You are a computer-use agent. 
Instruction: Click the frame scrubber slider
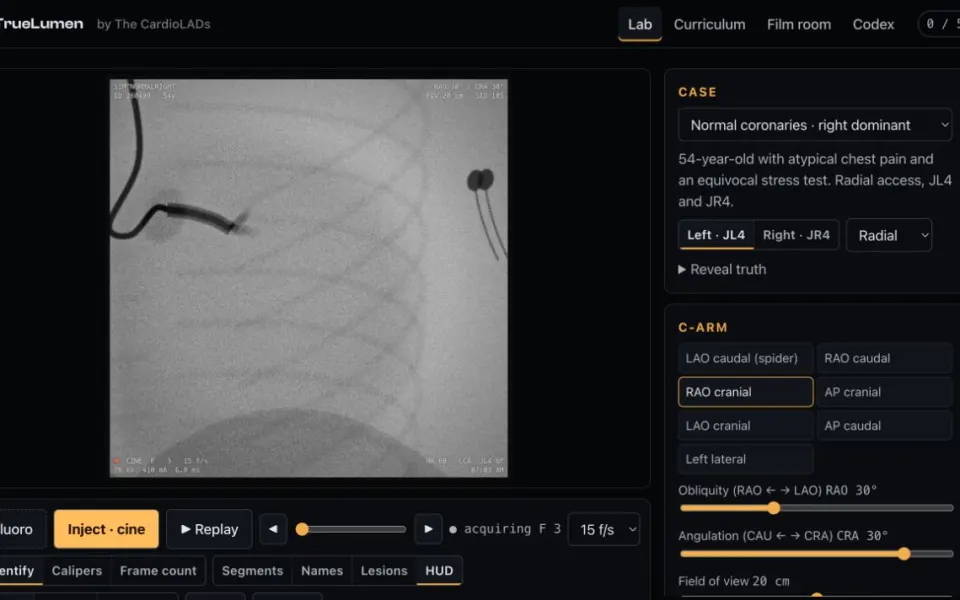click(x=351, y=529)
